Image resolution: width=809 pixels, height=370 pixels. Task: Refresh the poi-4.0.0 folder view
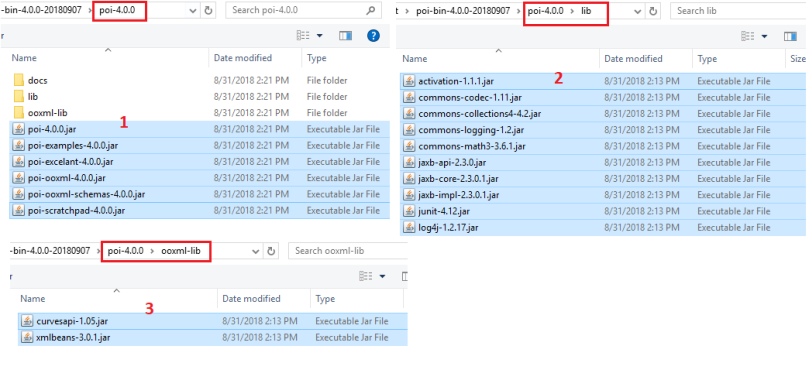[x=208, y=10]
